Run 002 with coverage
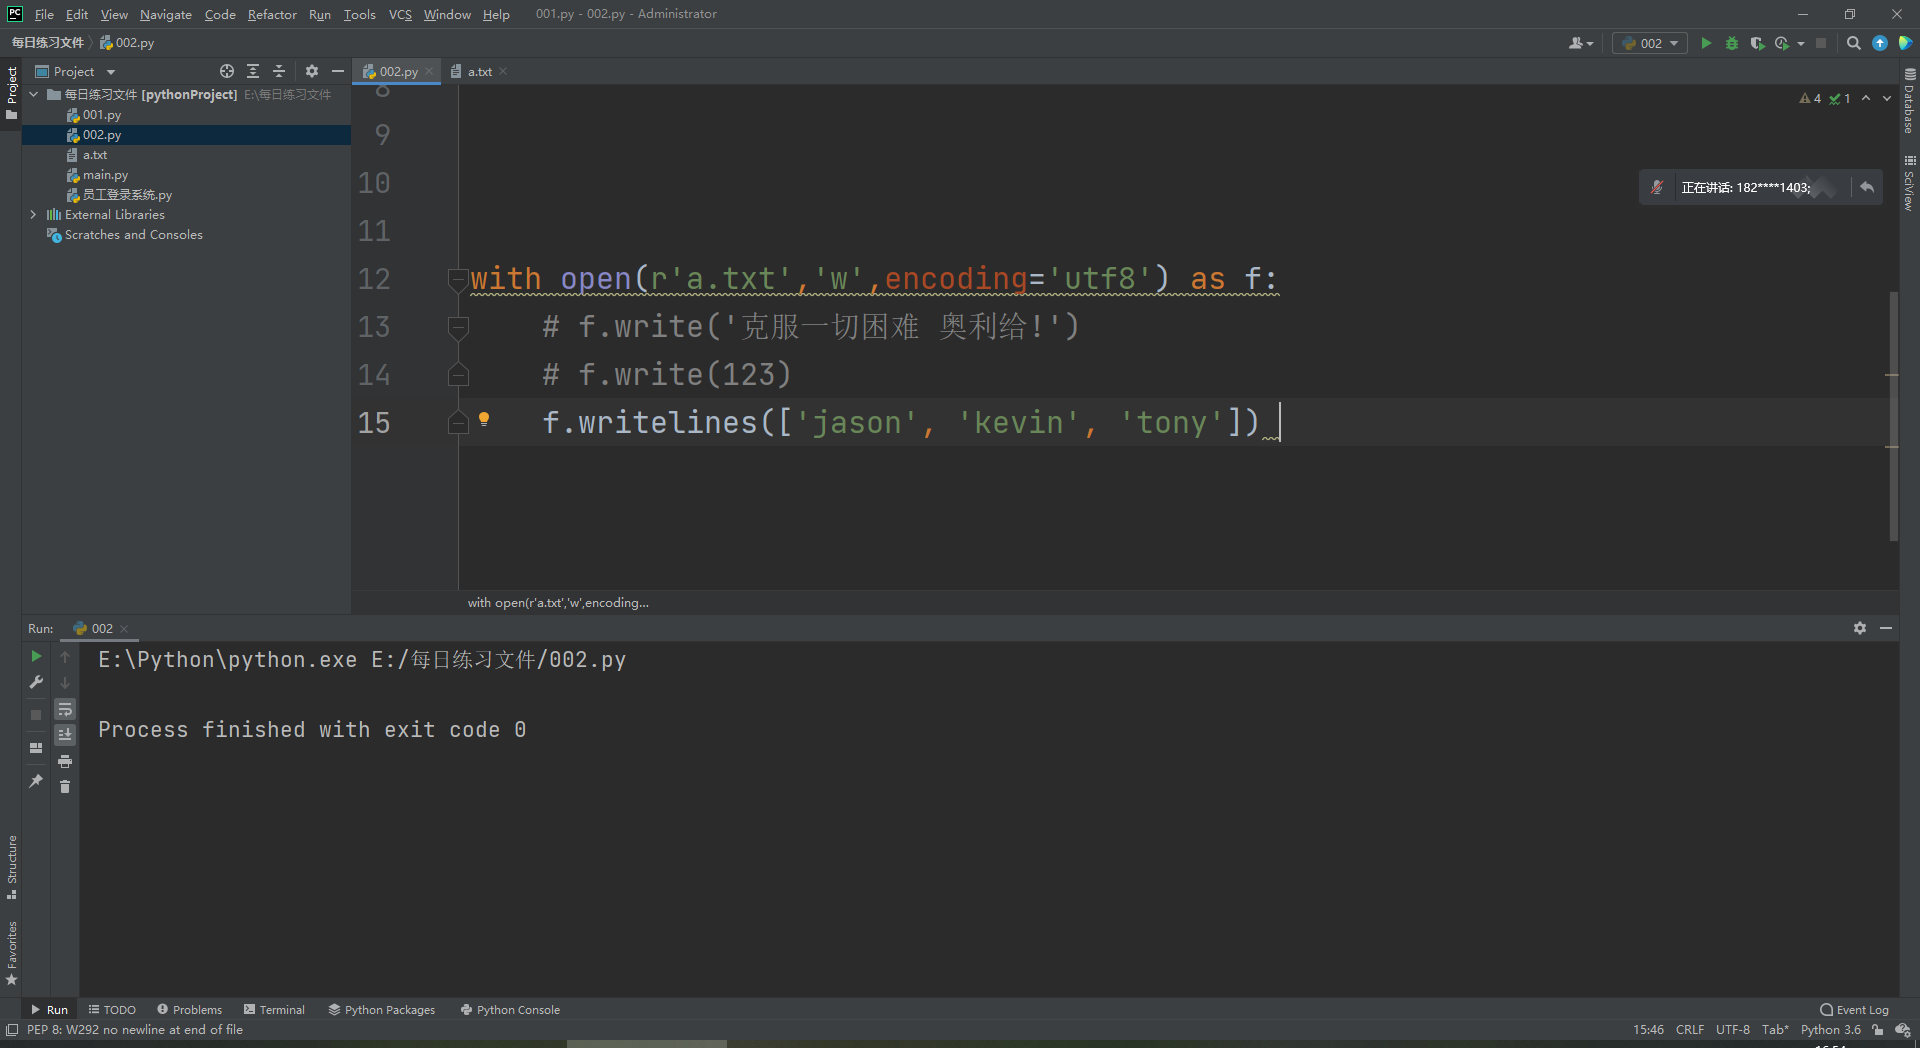The width and height of the screenshot is (1920, 1048). click(x=1757, y=43)
